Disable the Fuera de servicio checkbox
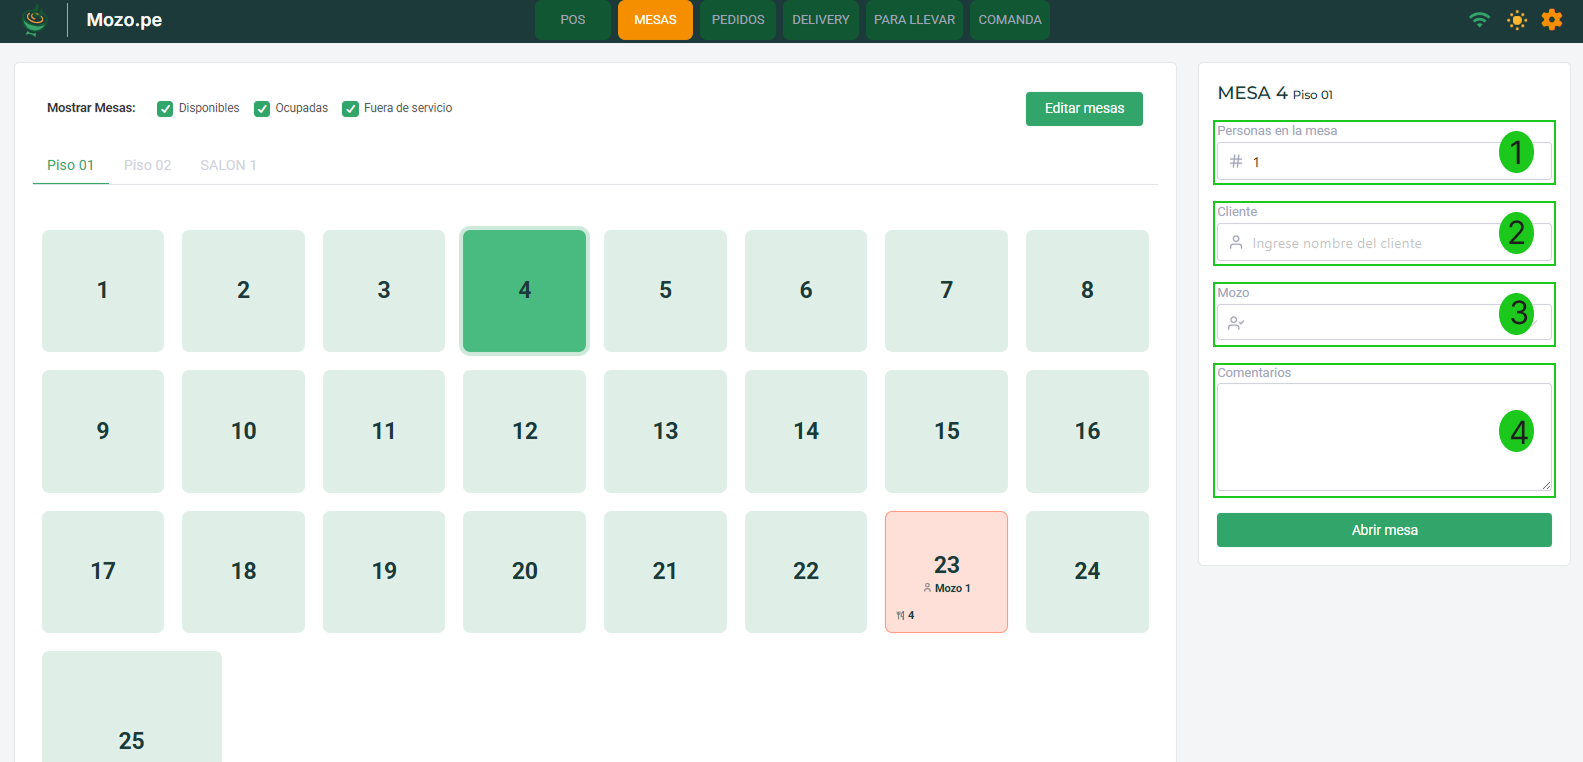 [x=350, y=109]
